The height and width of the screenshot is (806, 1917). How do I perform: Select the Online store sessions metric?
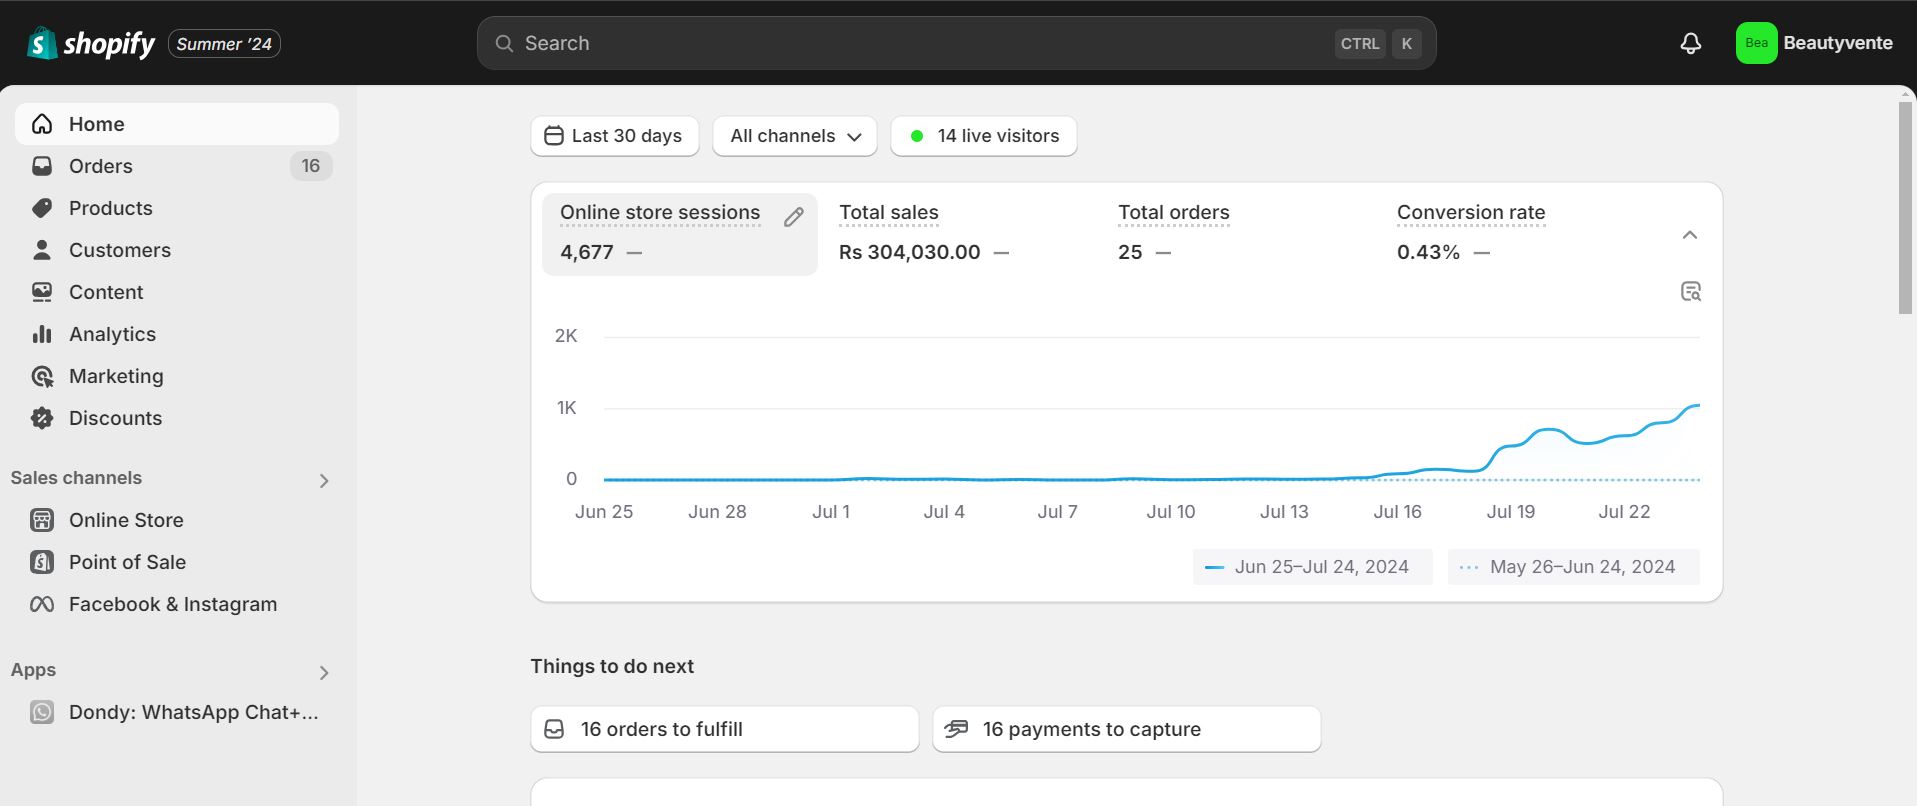[x=680, y=234]
